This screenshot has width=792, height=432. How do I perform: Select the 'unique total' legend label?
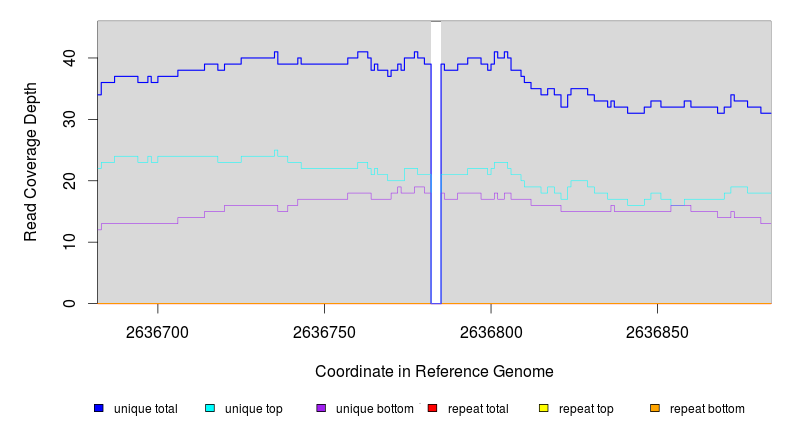pyautogui.click(x=146, y=409)
